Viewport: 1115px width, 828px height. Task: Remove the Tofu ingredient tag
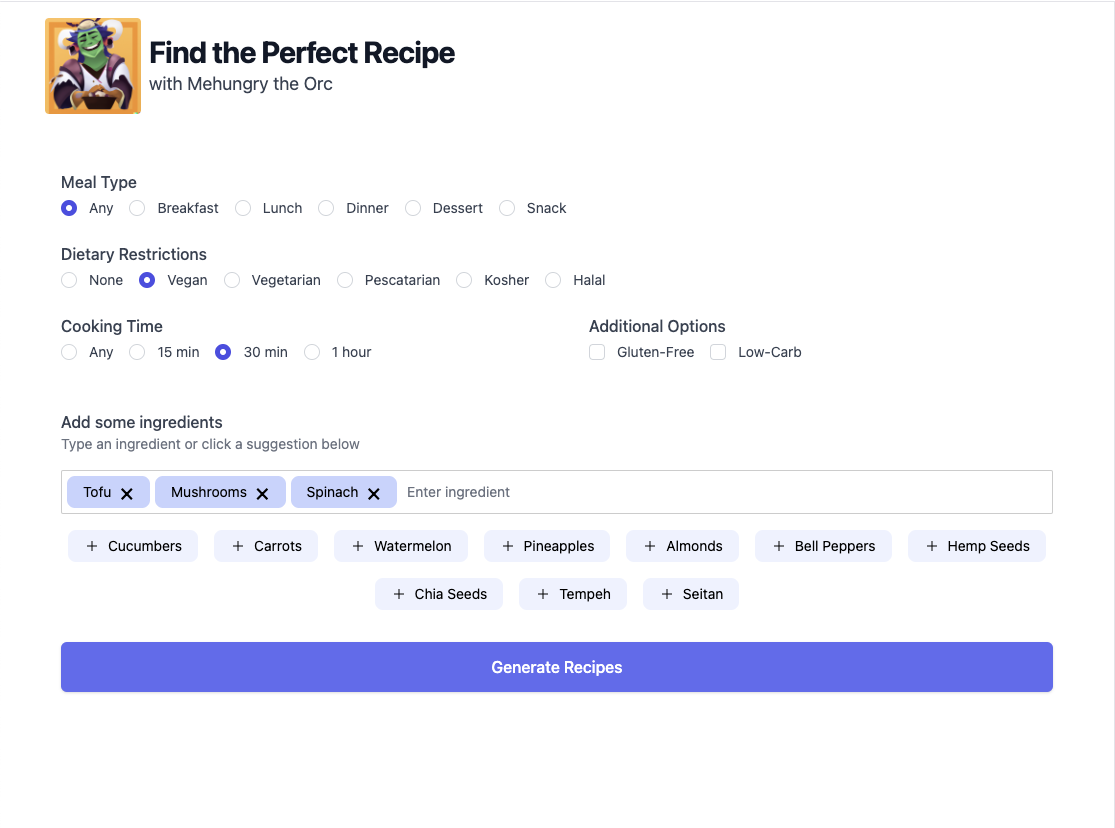pos(127,492)
